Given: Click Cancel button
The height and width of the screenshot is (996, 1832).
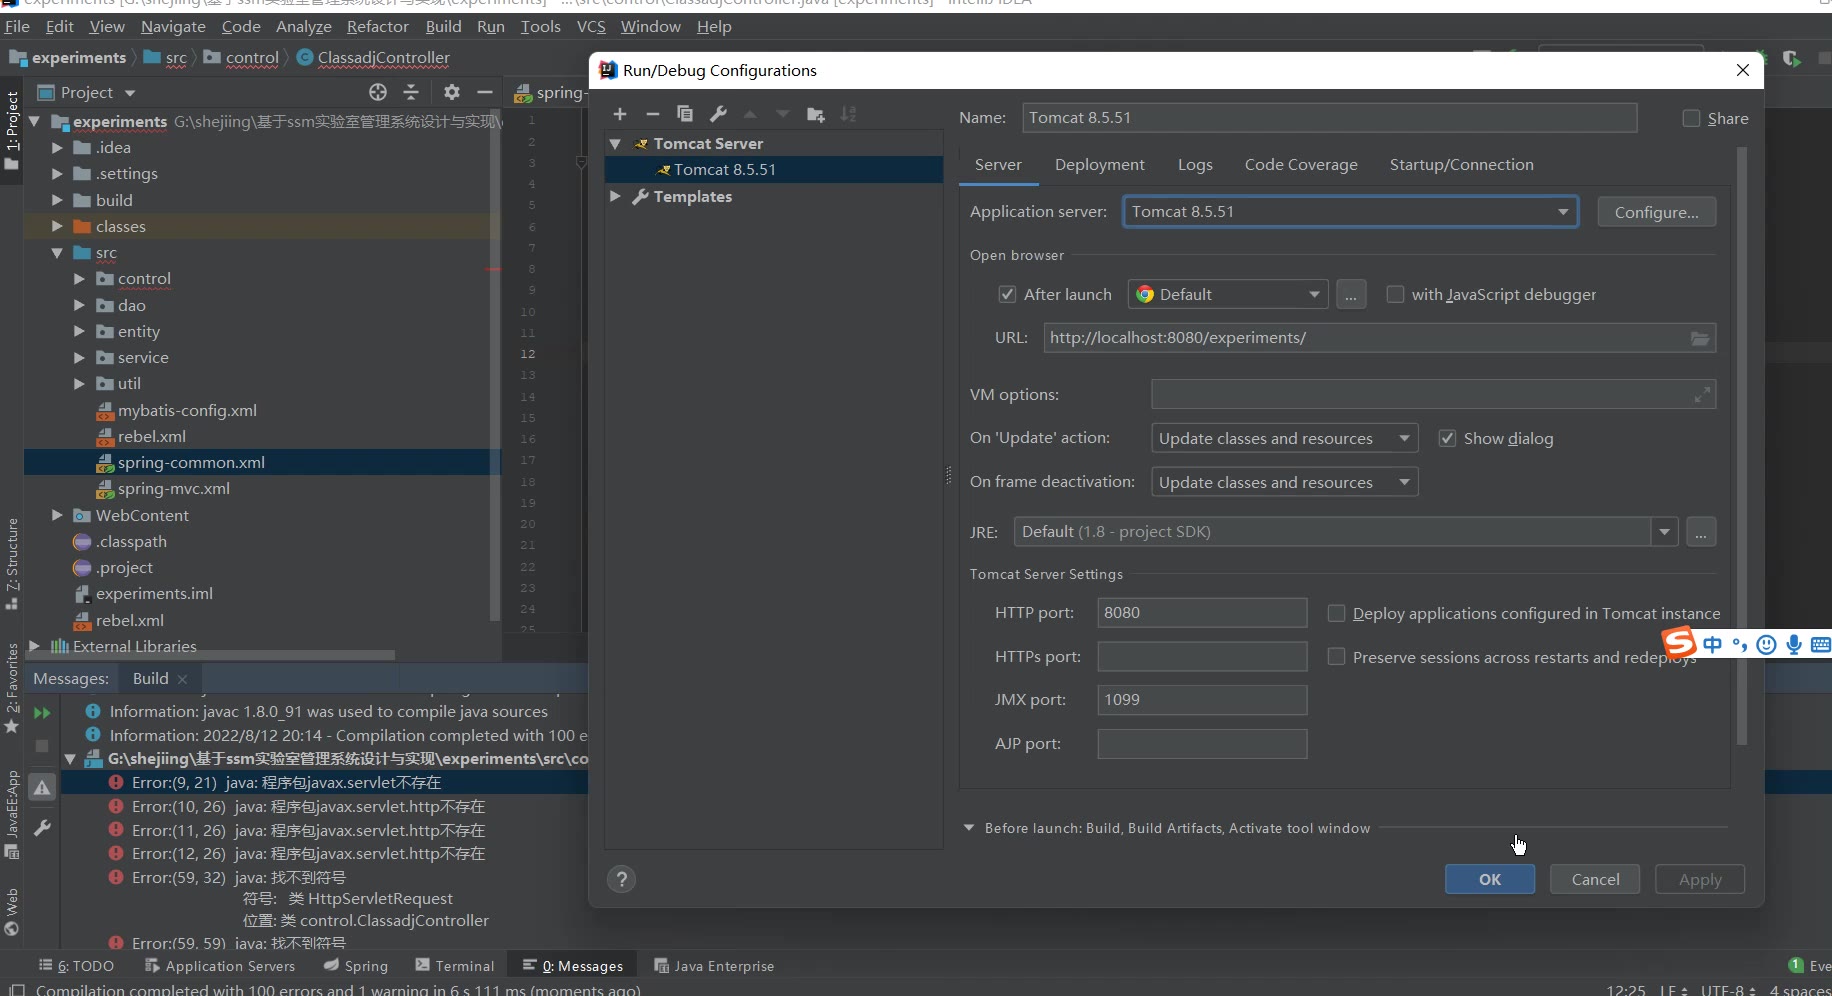Looking at the screenshot, I should 1595,879.
